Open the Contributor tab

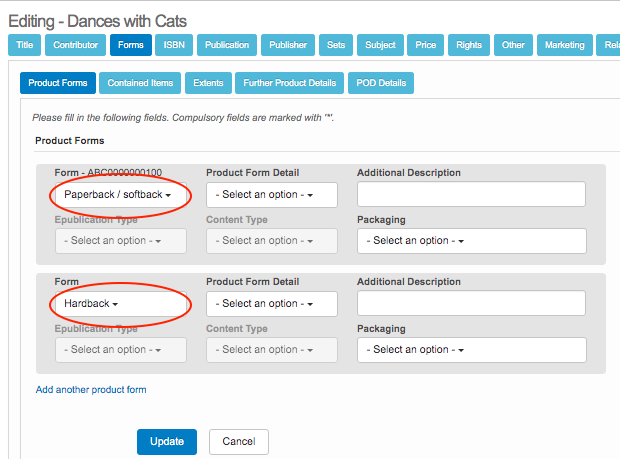click(76, 45)
